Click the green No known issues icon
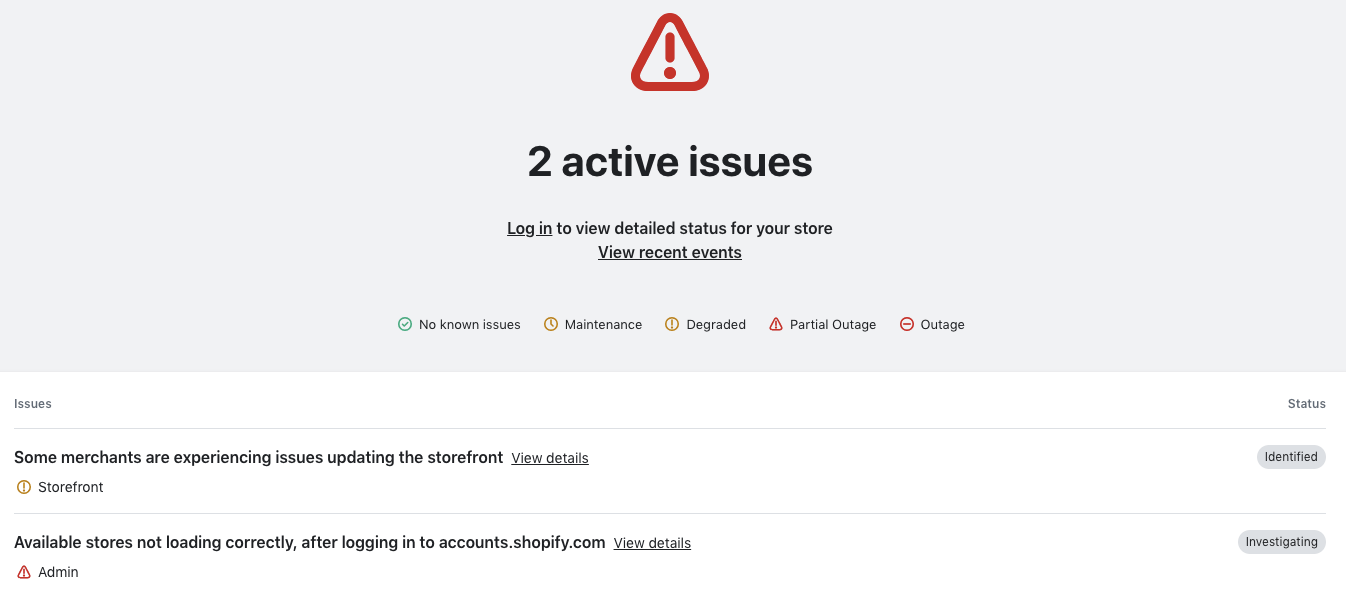 405,324
